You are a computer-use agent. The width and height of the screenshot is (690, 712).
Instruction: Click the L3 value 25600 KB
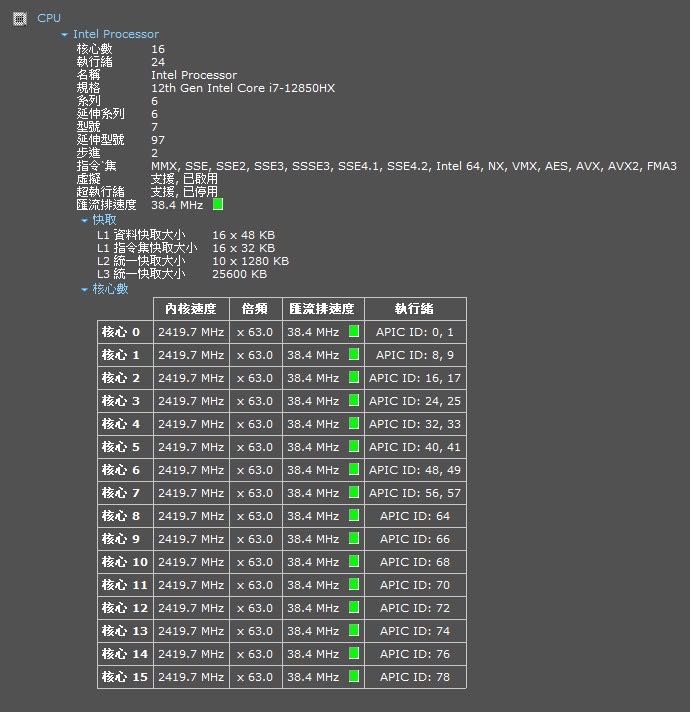coord(240,274)
